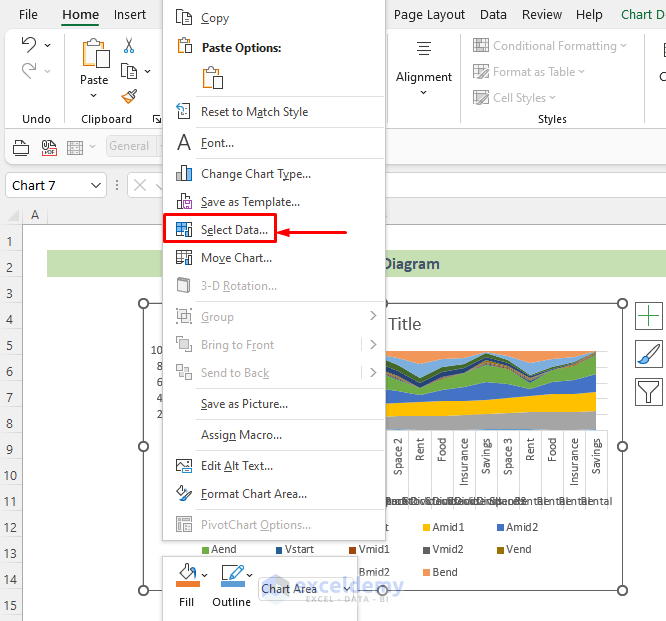
Task: Choose Select Data from context menu
Action: coord(234,230)
